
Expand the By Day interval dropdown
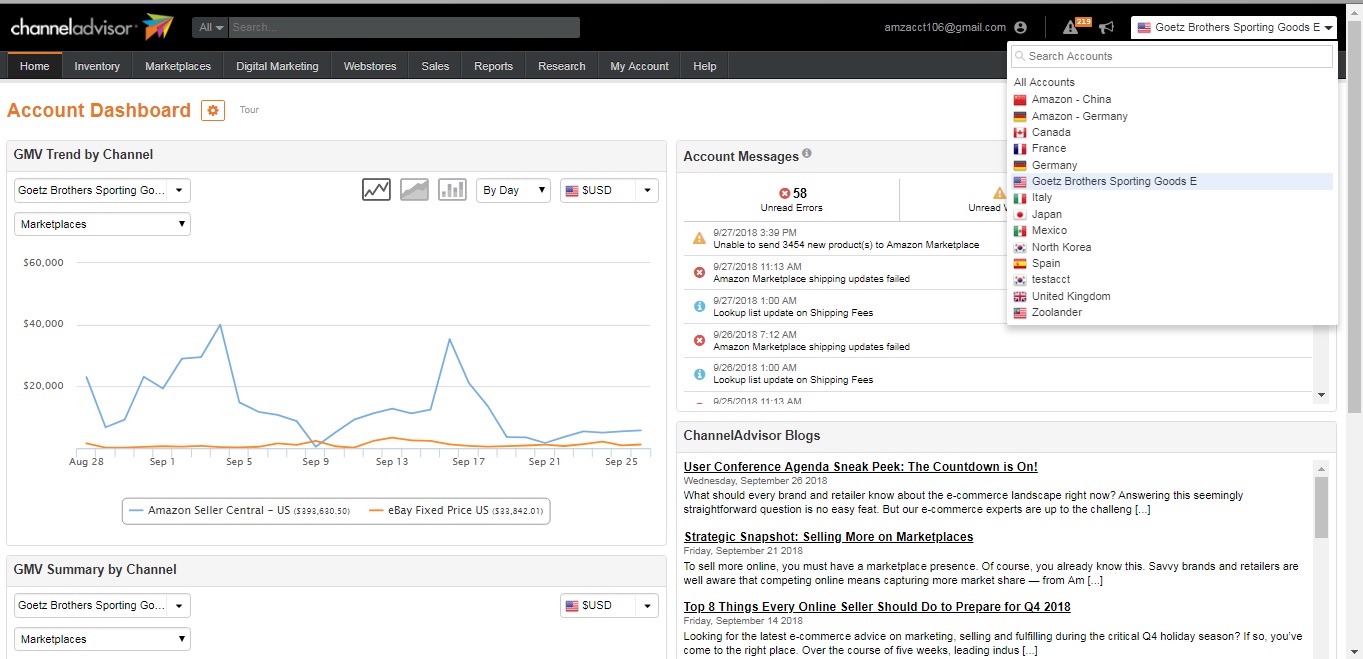click(x=513, y=190)
